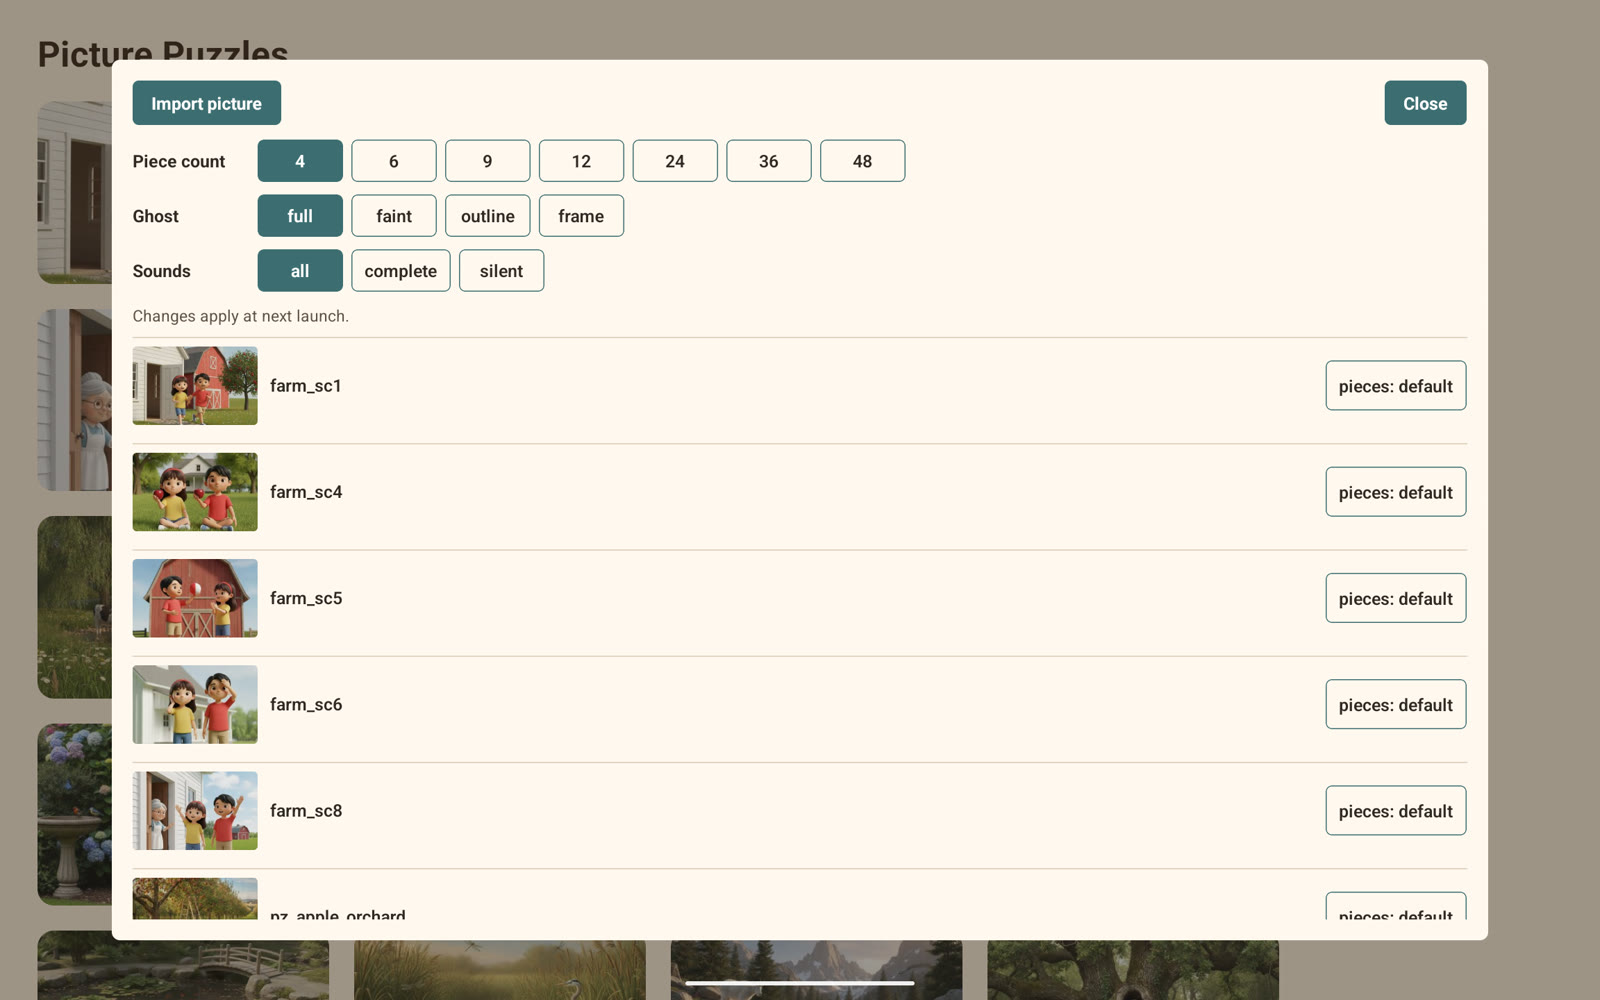Set ghost mode to frame
The height and width of the screenshot is (1000, 1600).
(x=581, y=216)
